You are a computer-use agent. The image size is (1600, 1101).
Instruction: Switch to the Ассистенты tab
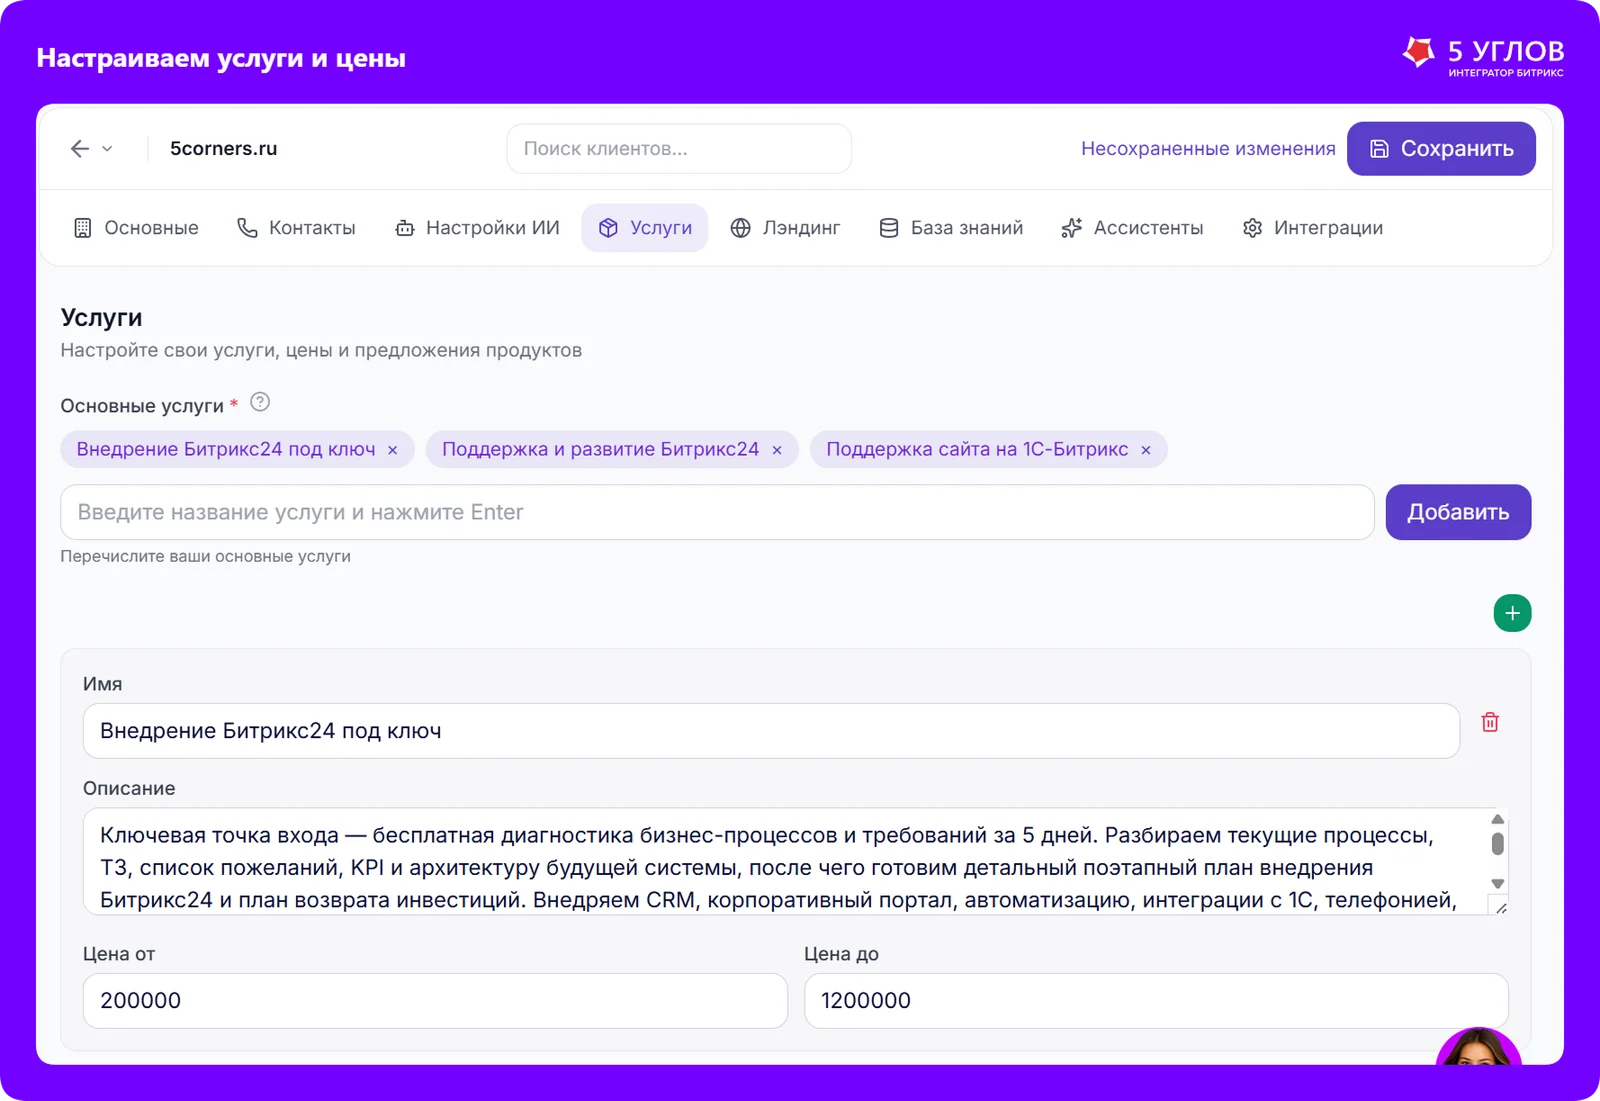click(1132, 228)
